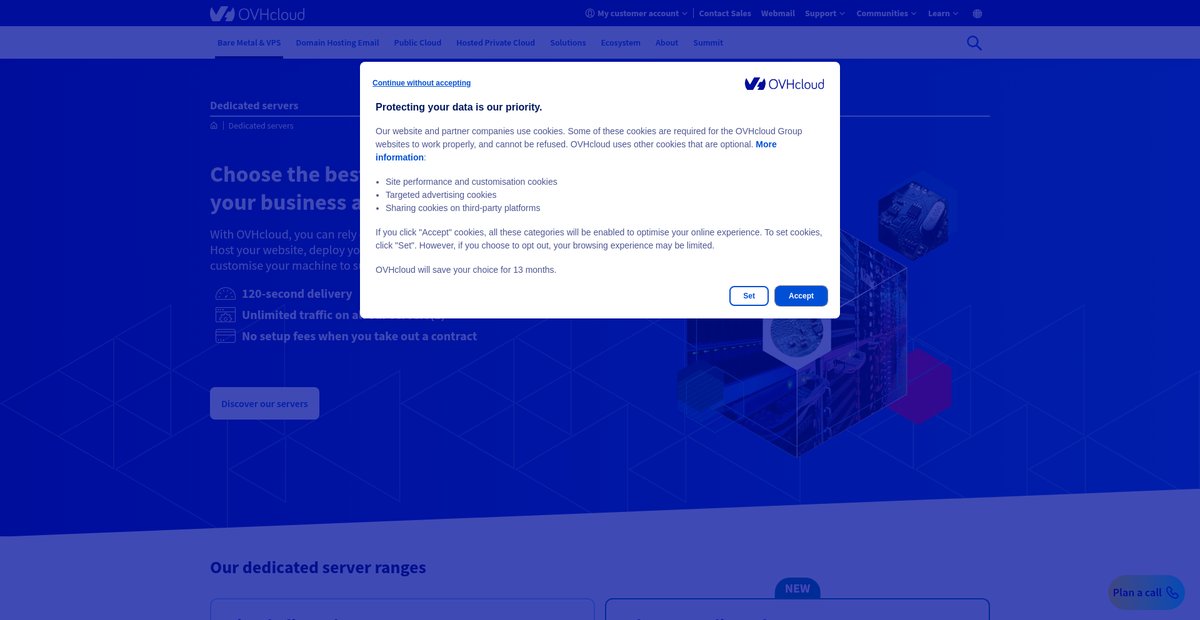This screenshot has height=620, width=1200.
Task: Click the 120-second delivery speedometer icon
Action: pyautogui.click(x=225, y=294)
